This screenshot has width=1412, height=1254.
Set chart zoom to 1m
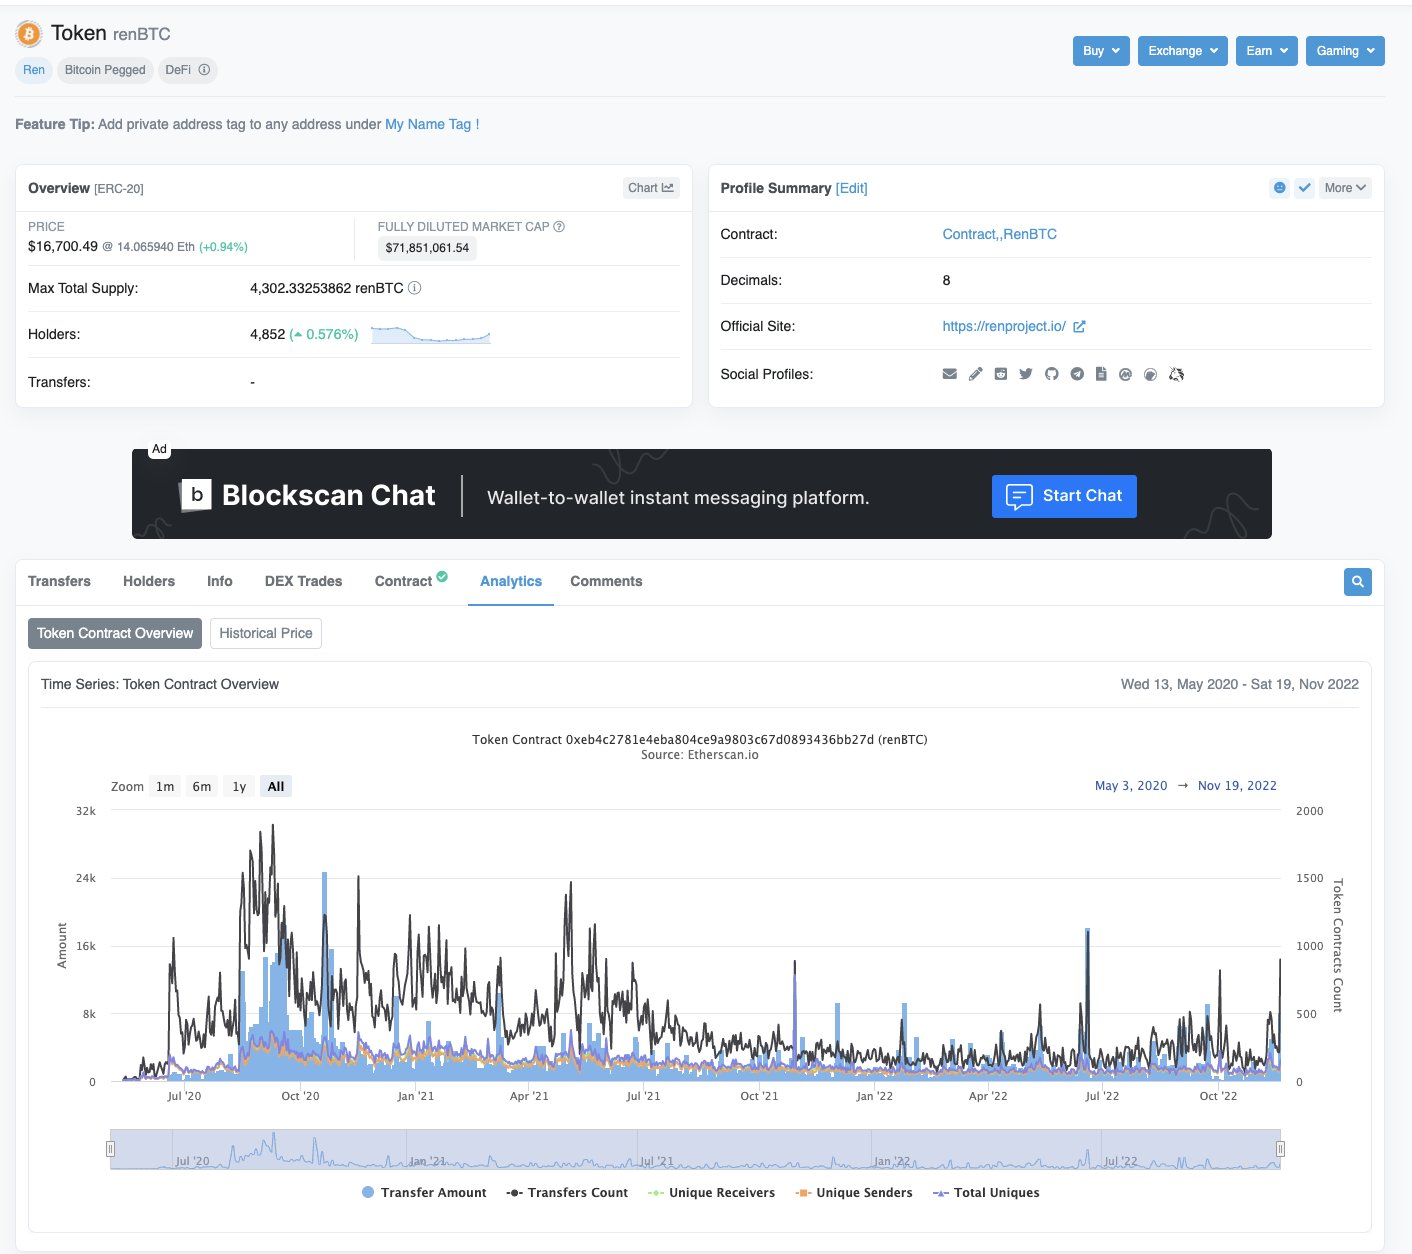tap(165, 786)
